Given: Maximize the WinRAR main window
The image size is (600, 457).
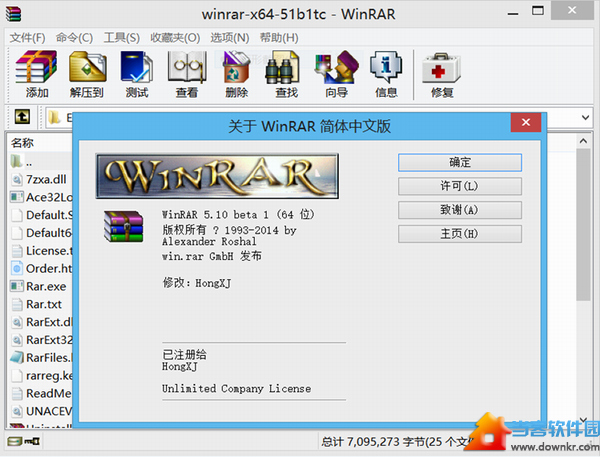Looking at the screenshot, I should pyautogui.click(x=538, y=11).
